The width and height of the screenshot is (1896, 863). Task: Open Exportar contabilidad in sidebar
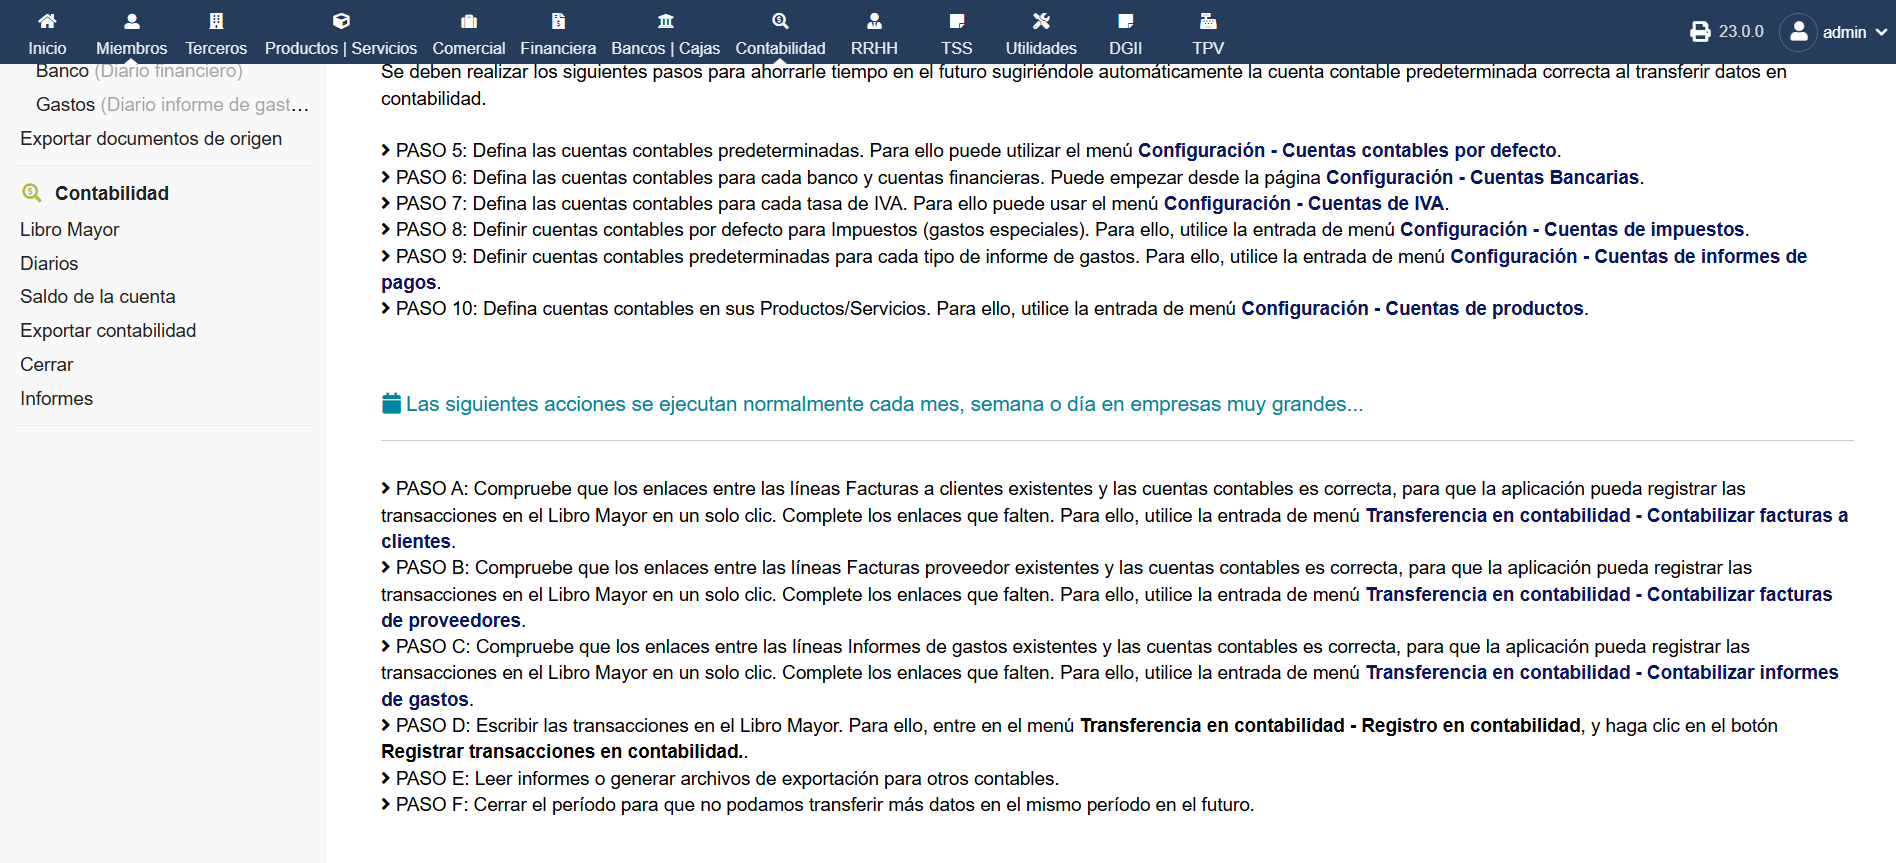(x=108, y=331)
